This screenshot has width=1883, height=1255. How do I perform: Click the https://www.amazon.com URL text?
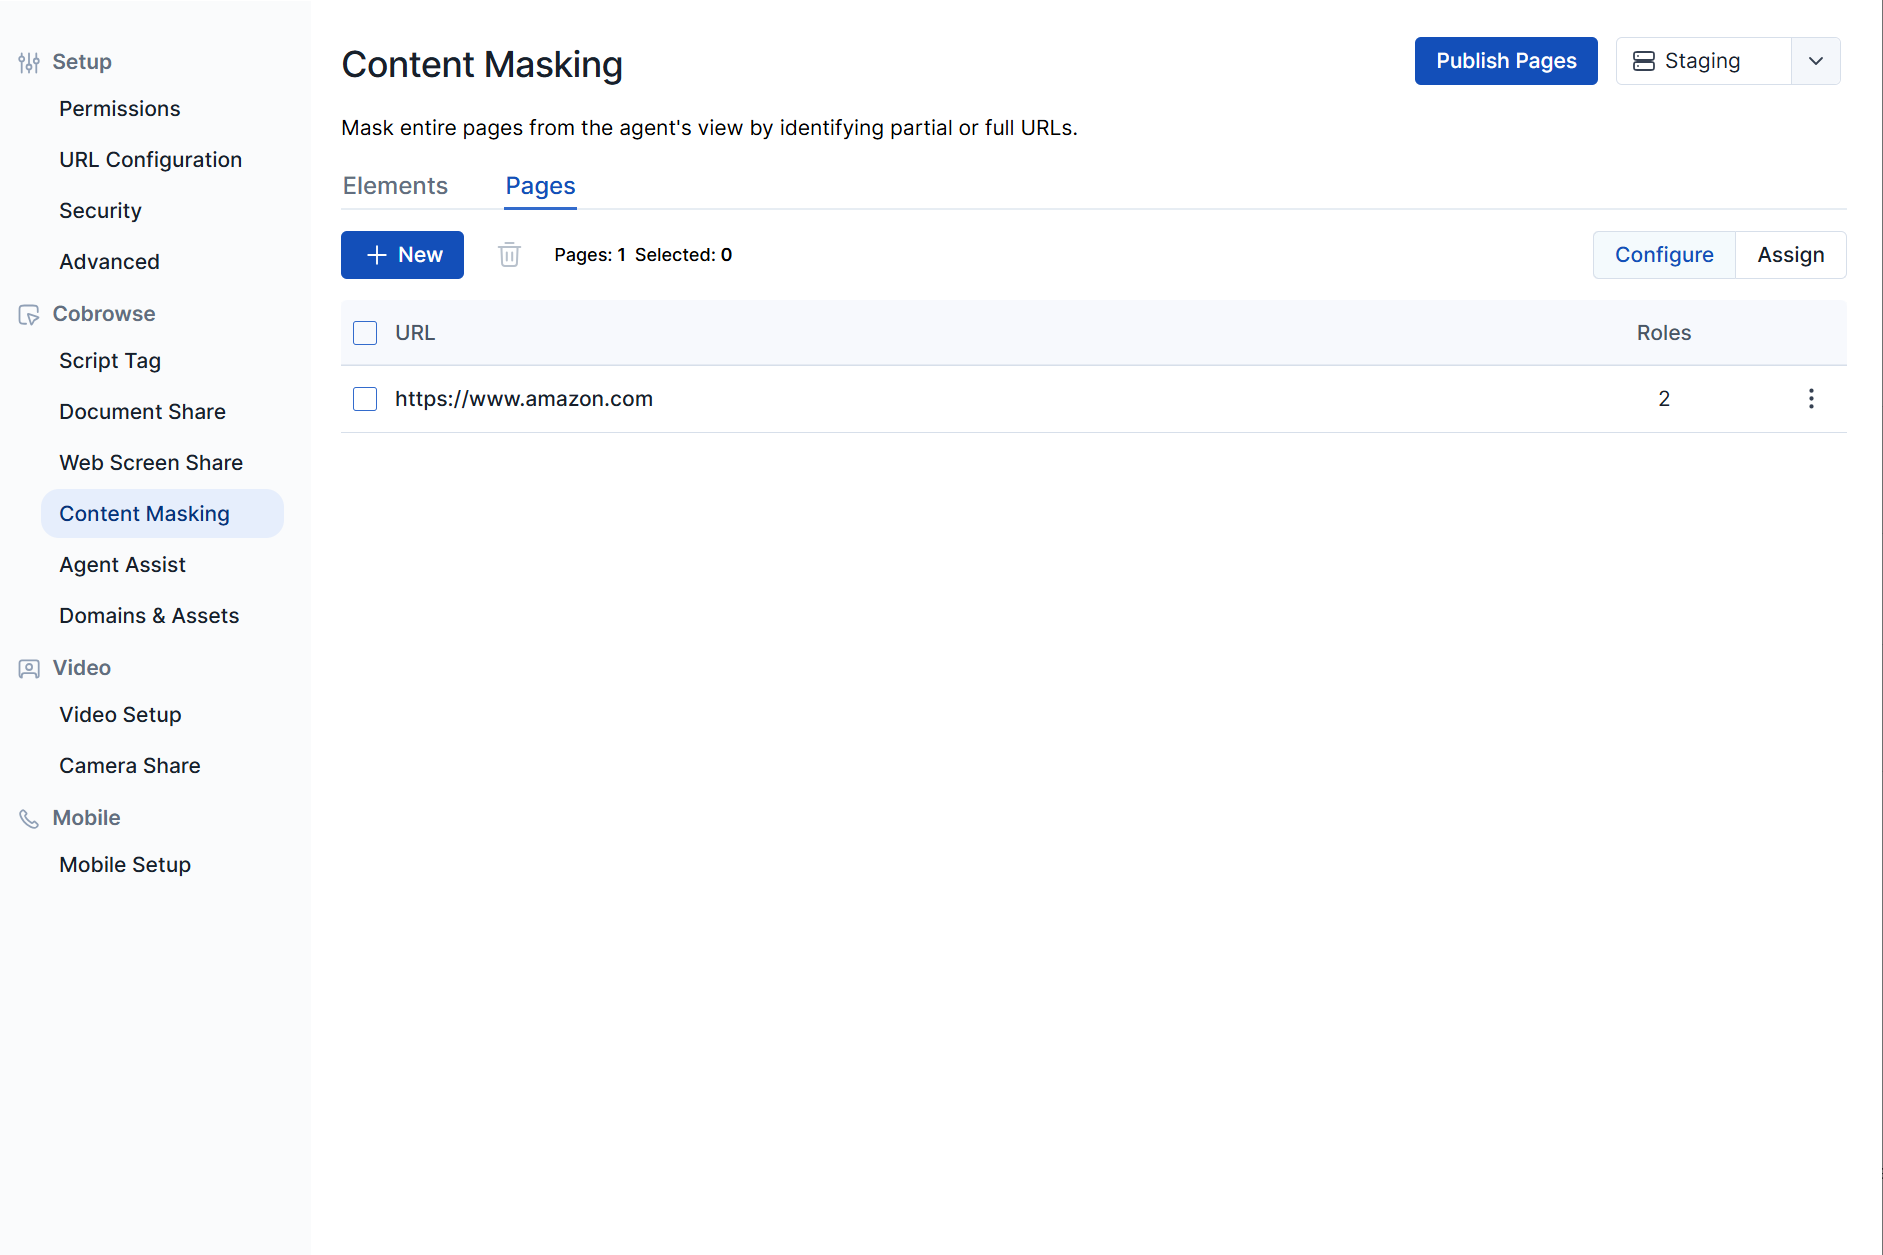coord(524,399)
